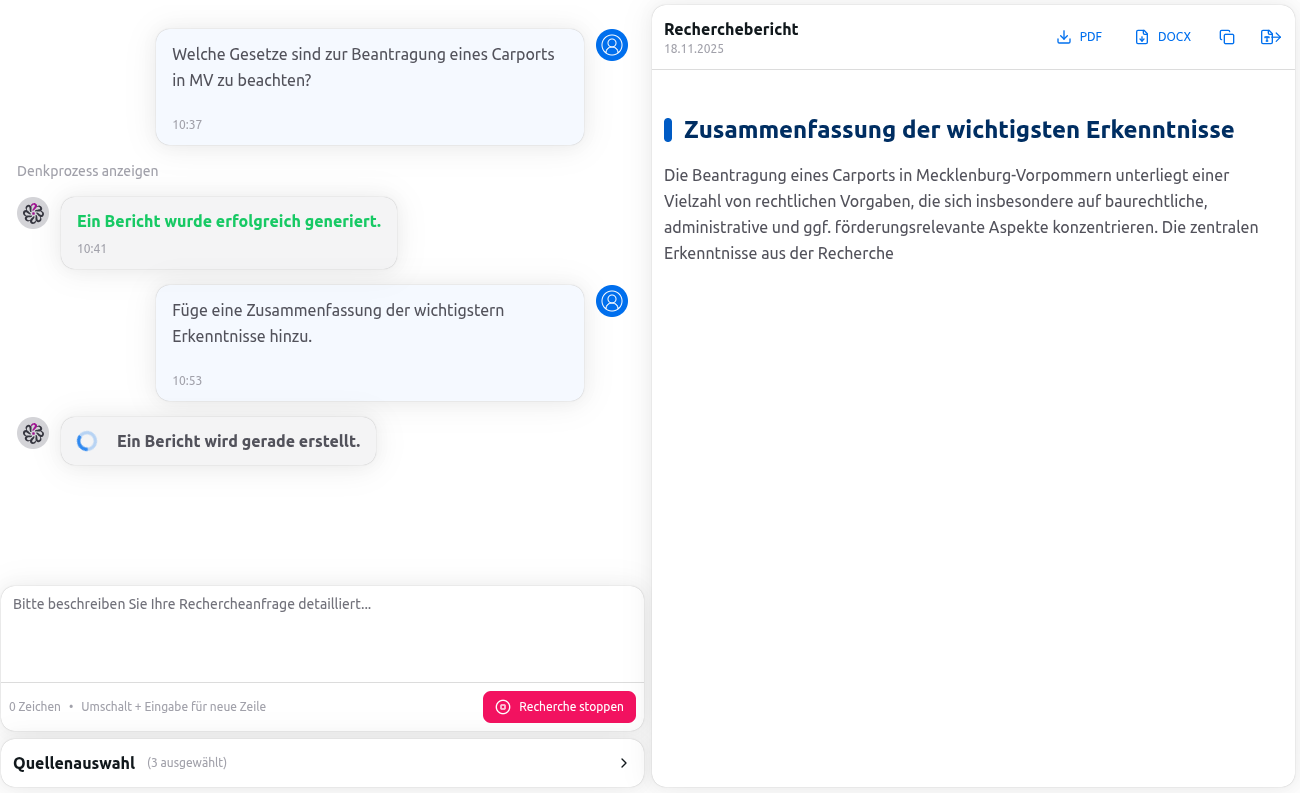
Task: Click the report summary paragraph text
Action: click(960, 214)
